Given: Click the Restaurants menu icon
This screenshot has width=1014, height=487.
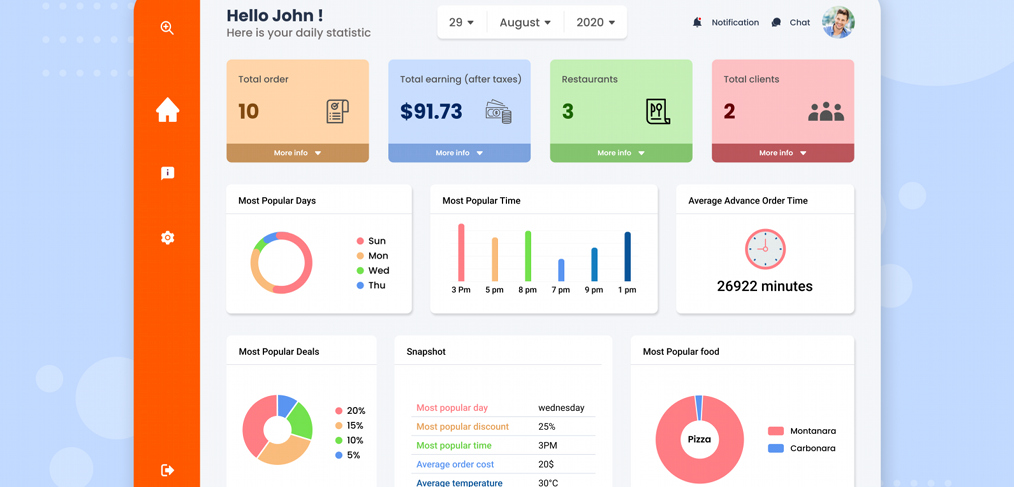Looking at the screenshot, I should click(x=658, y=111).
